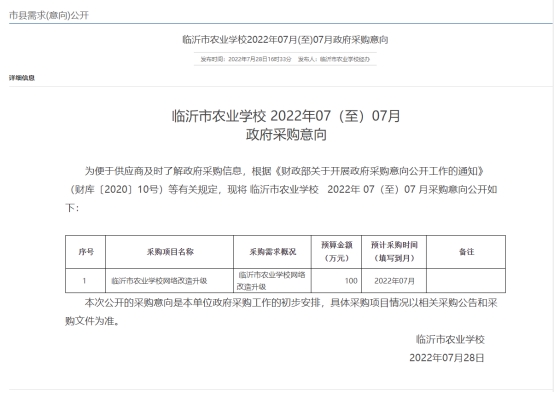Click the 市县需求(意向)公开 section heading

[49, 15]
